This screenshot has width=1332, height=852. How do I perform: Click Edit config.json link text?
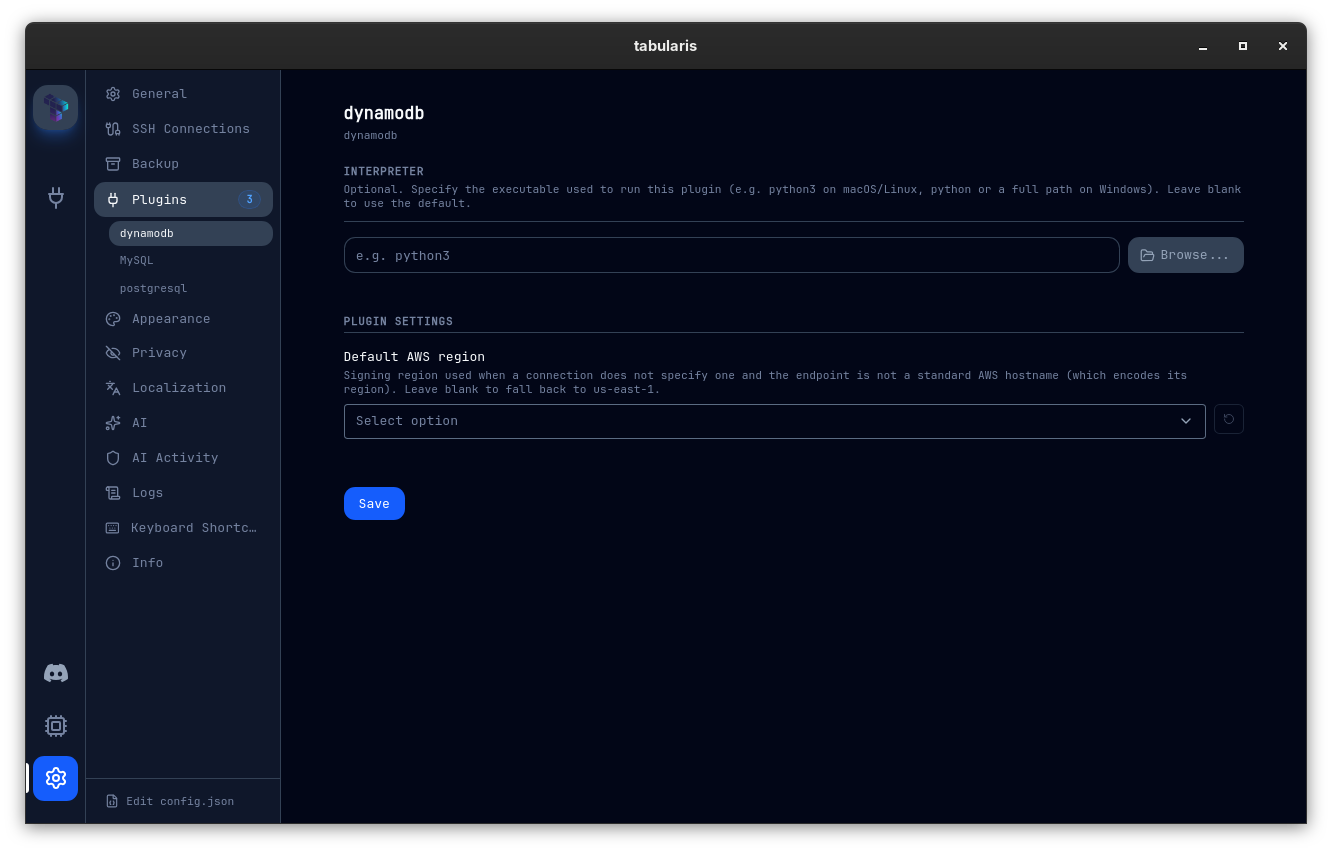point(180,802)
